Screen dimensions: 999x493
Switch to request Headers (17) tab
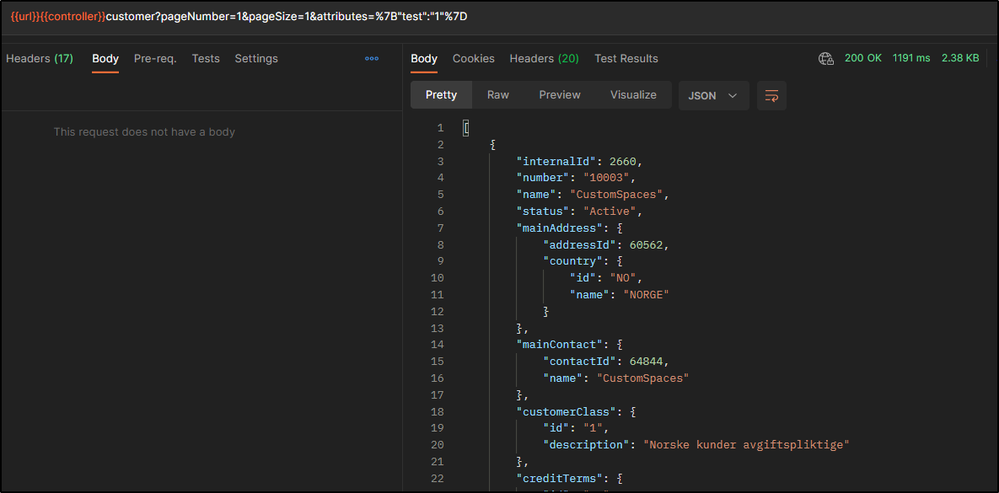point(39,59)
